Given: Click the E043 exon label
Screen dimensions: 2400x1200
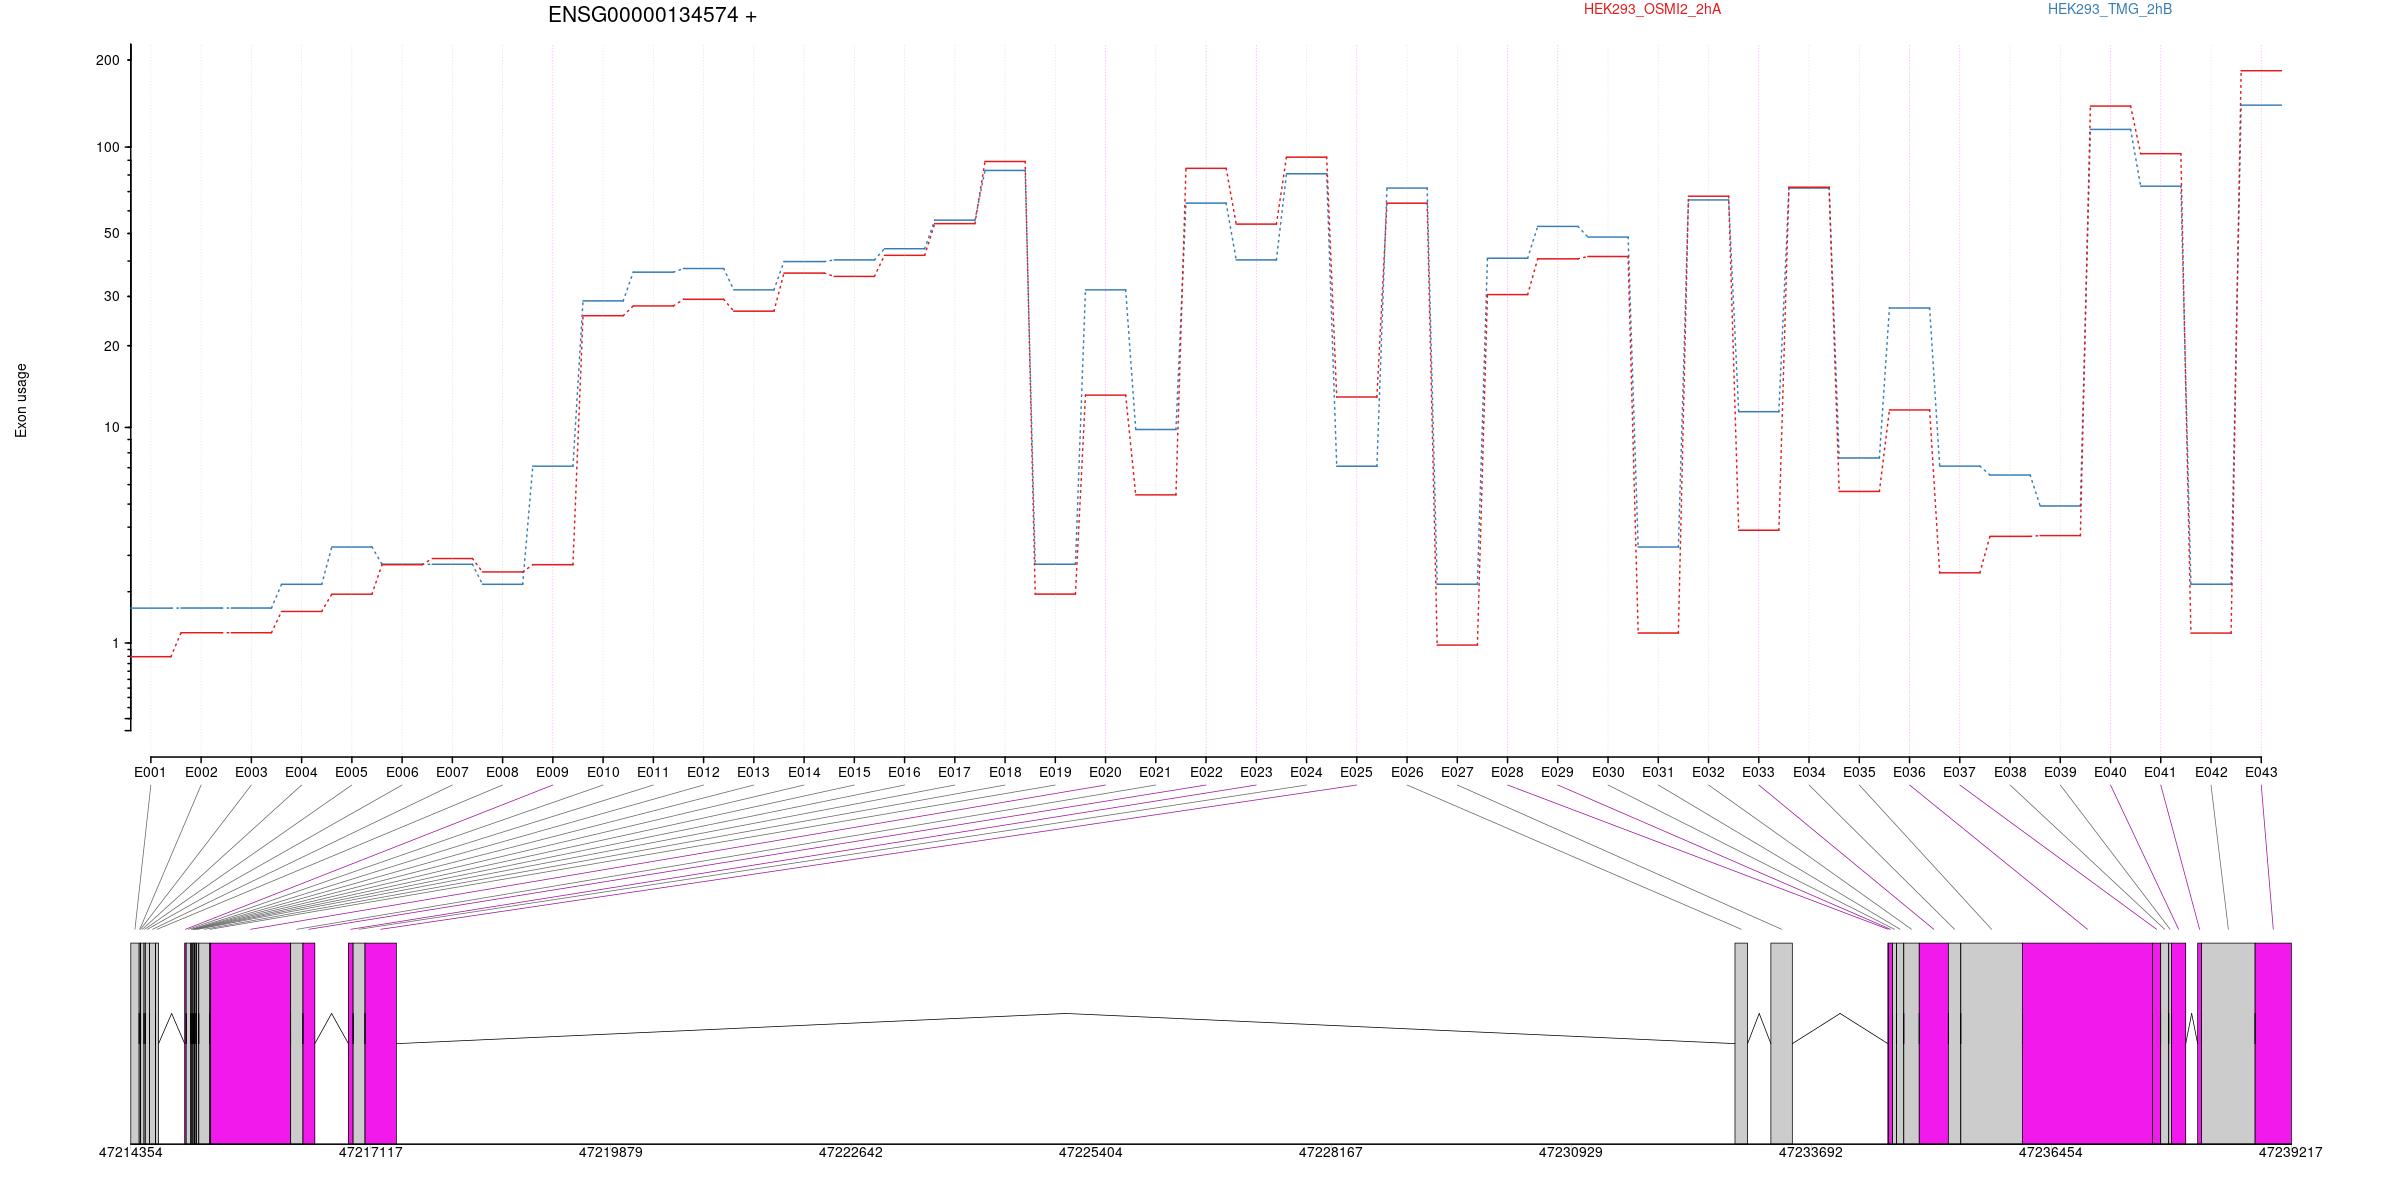Looking at the screenshot, I should point(2261,772).
